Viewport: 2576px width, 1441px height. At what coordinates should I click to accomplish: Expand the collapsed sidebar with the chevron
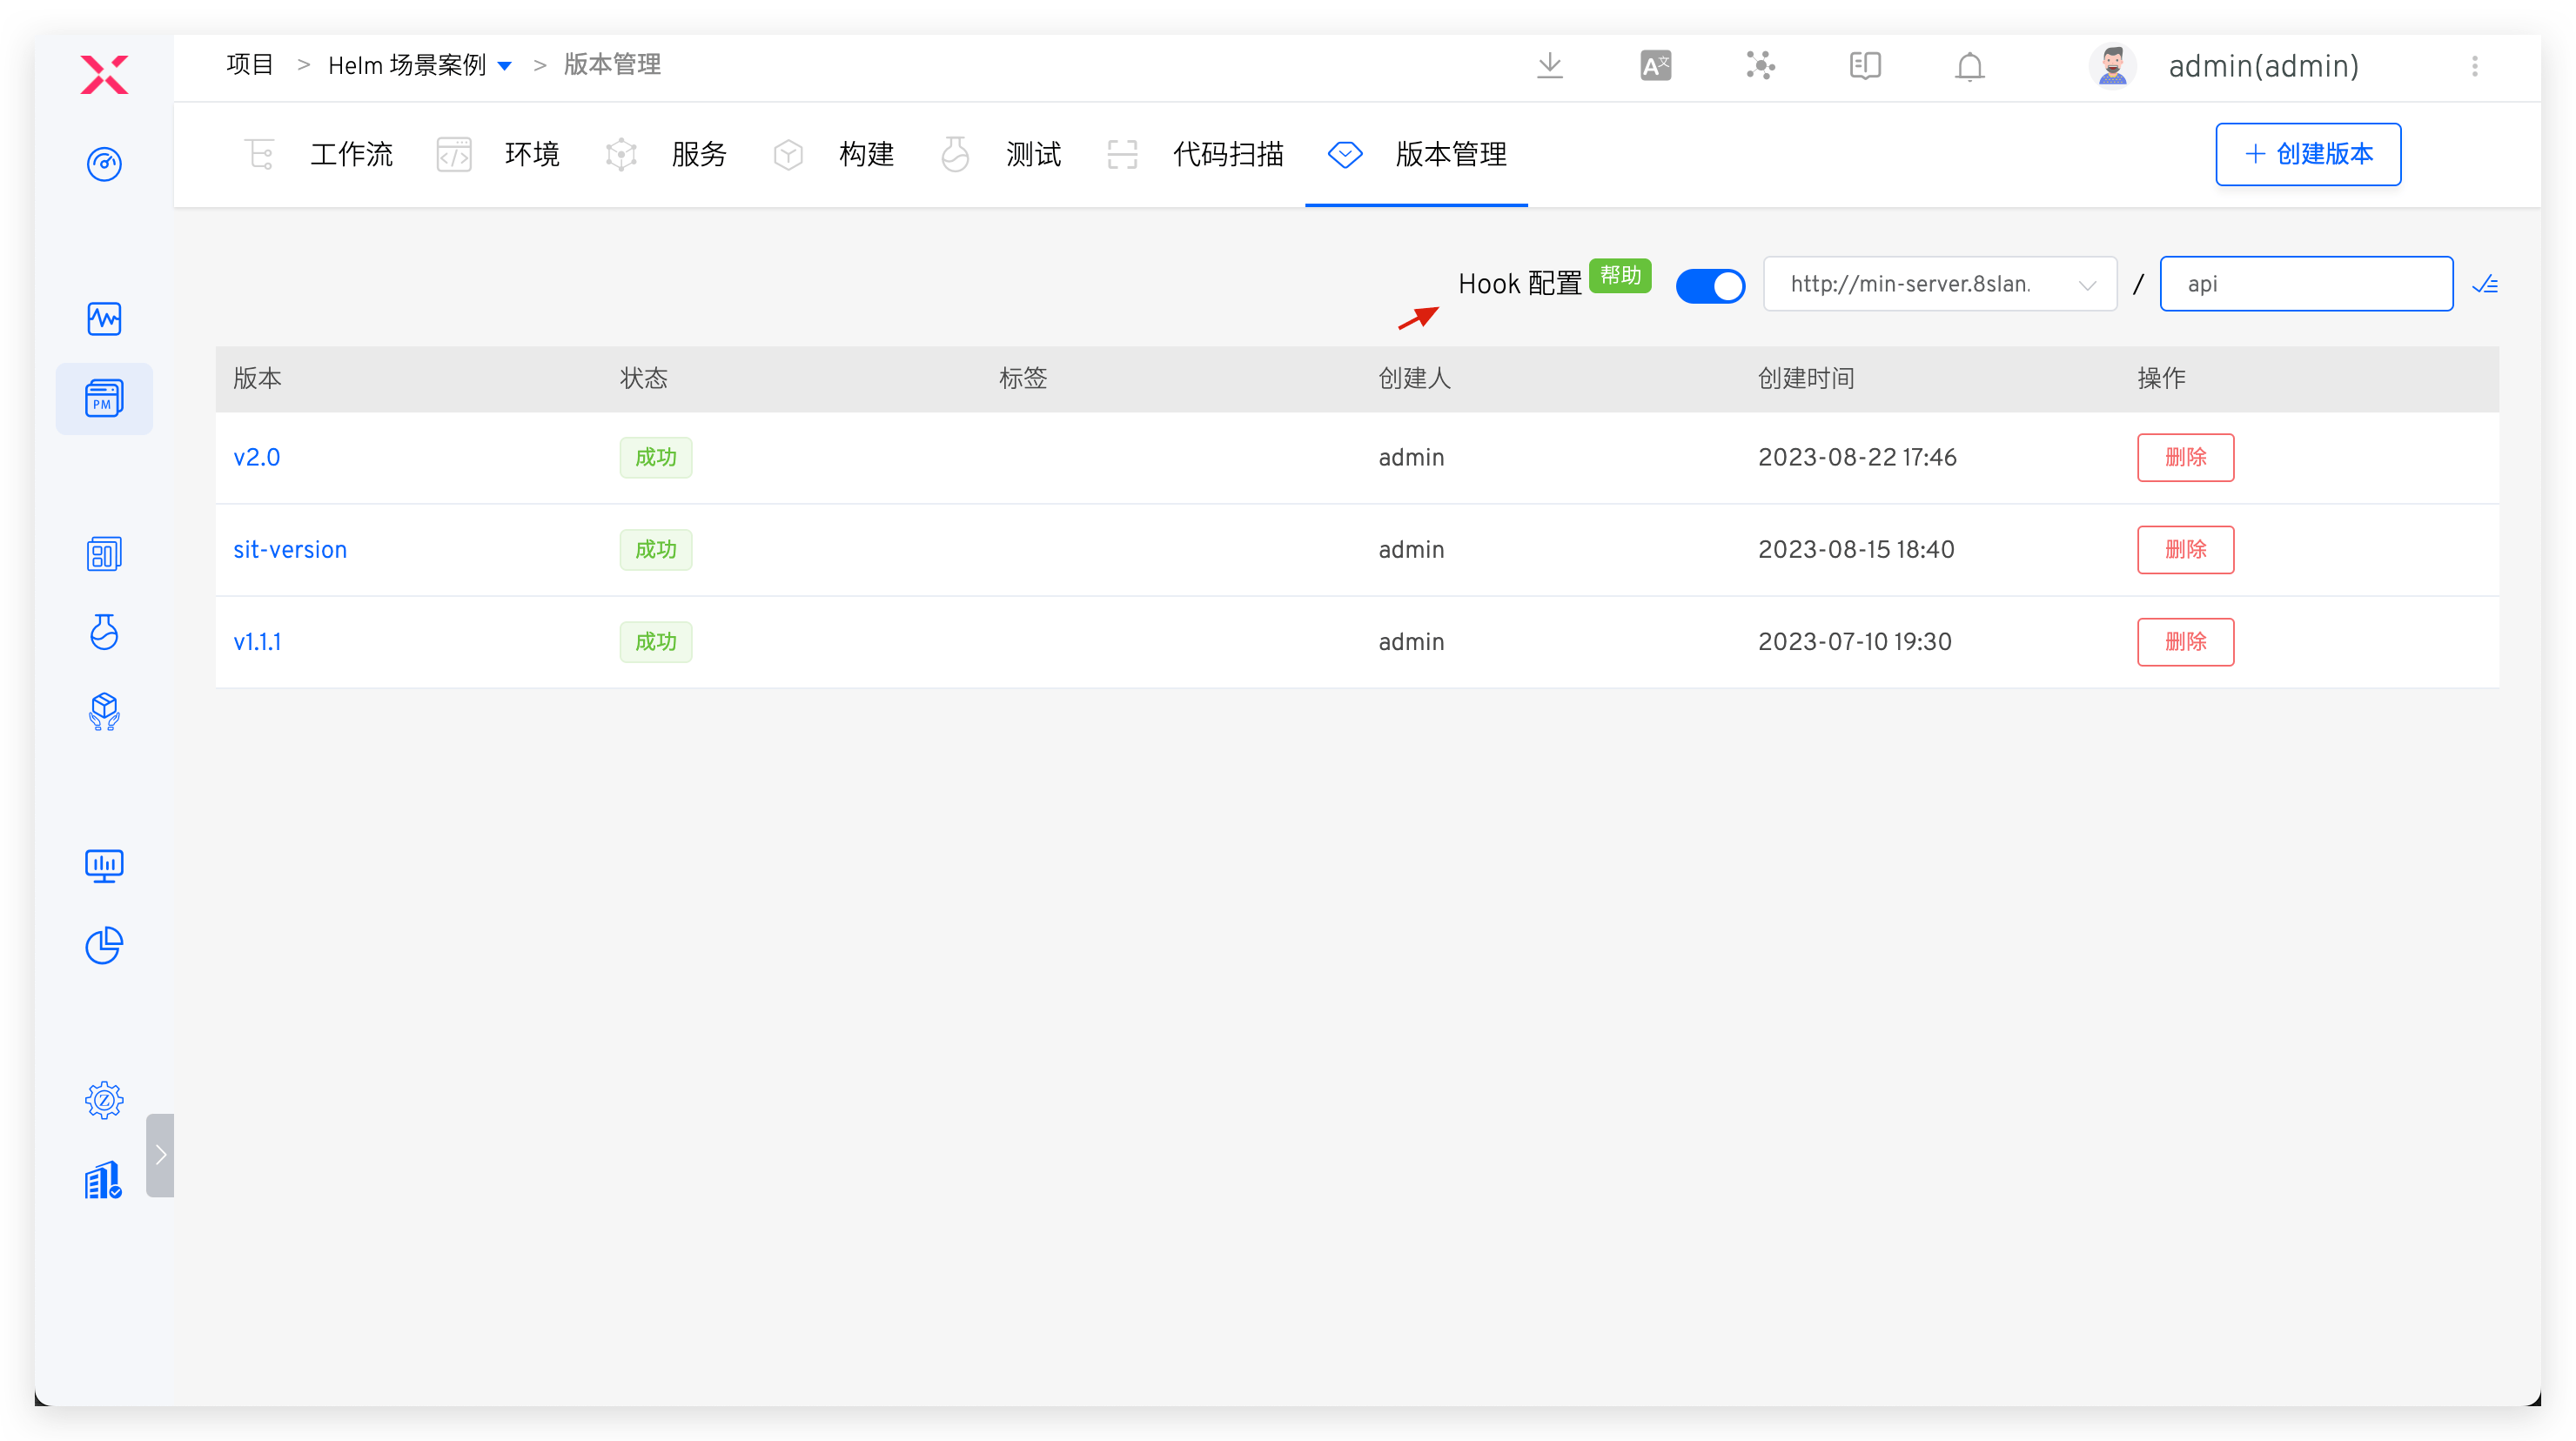click(160, 1155)
